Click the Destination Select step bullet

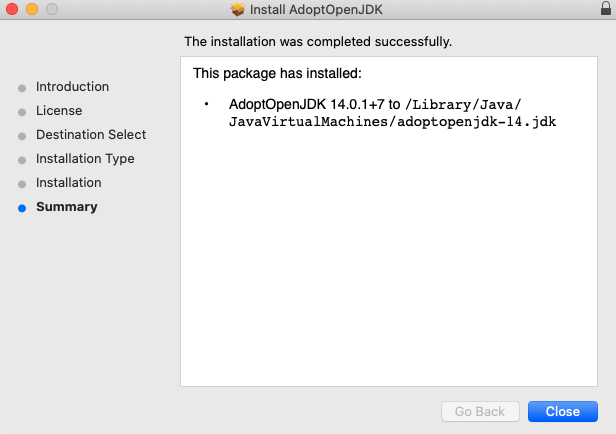point(21,136)
